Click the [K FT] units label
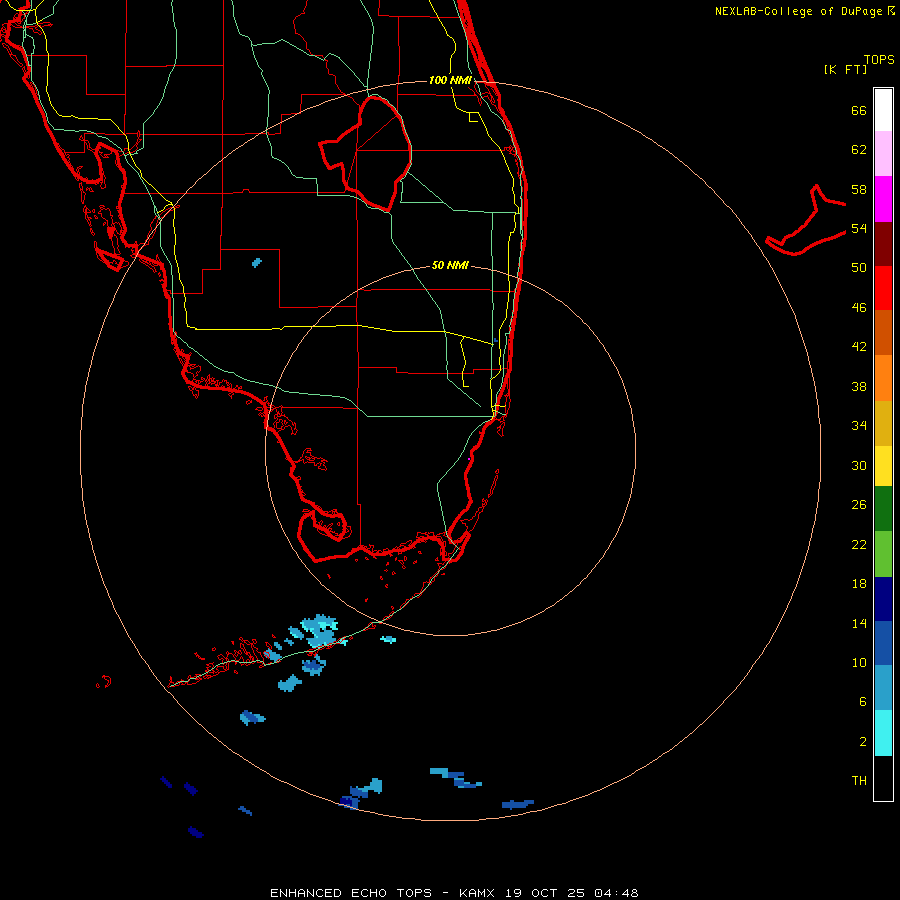Image resolution: width=900 pixels, height=900 pixels. (x=845, y=69)
